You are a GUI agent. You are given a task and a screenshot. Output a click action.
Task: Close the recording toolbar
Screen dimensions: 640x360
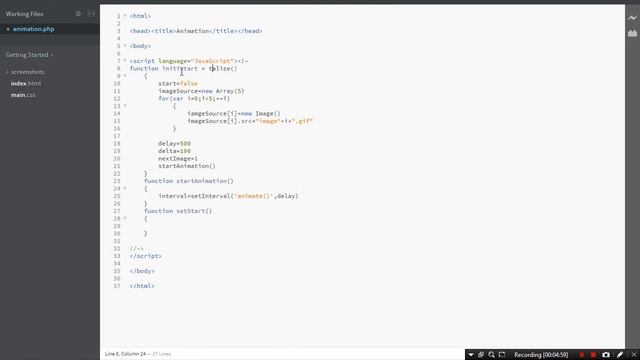coord(633,355)
